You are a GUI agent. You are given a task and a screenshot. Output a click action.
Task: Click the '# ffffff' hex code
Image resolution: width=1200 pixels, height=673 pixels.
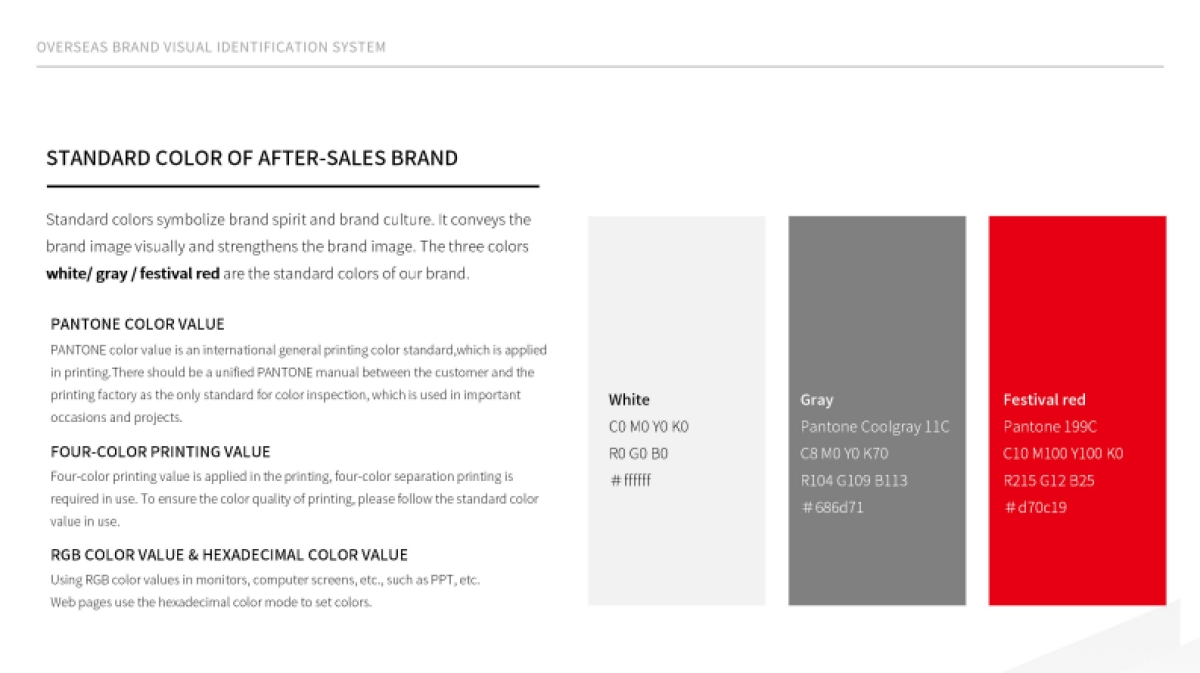(x=630, y=480)
